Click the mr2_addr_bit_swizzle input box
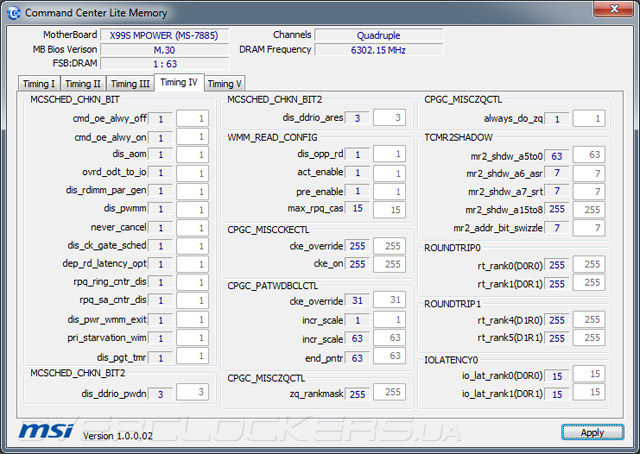Viewport: 640px width, 454px height. (589, 227)
